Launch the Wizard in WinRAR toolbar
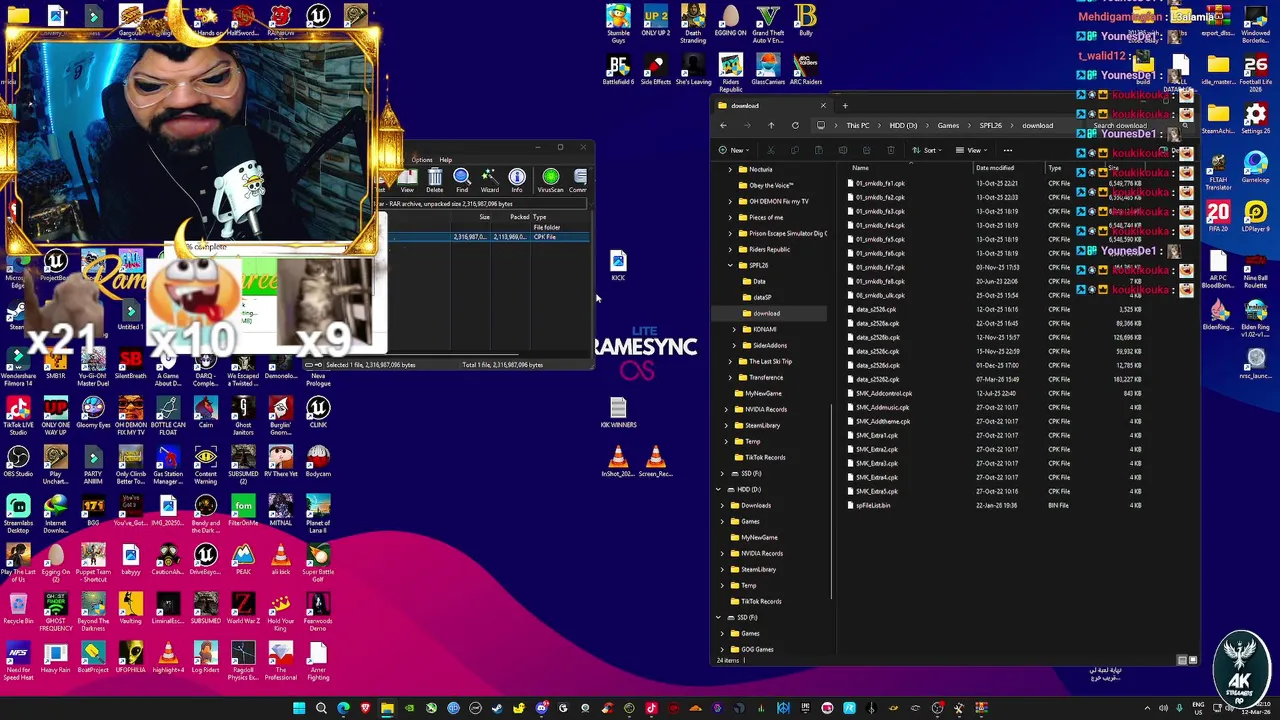Screen dimensions: 1280x720 coord(489,181)
